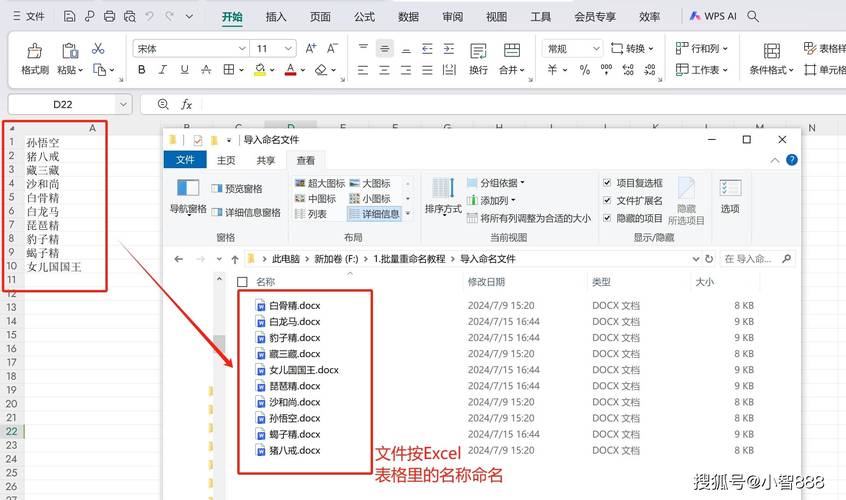Click the Explorer help question mark icon
This screenshot has width=846, height=500.
point(792,160)
